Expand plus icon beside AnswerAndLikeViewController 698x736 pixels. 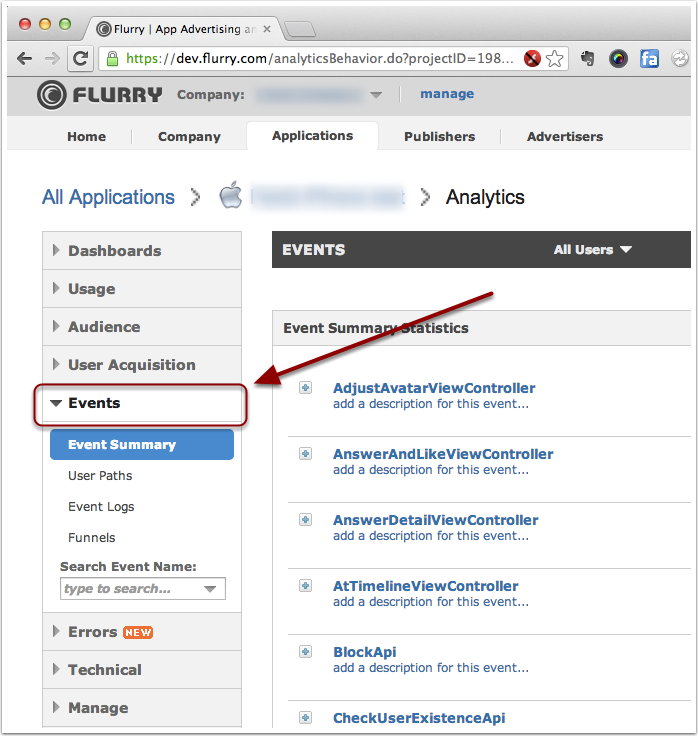[306, 454]
